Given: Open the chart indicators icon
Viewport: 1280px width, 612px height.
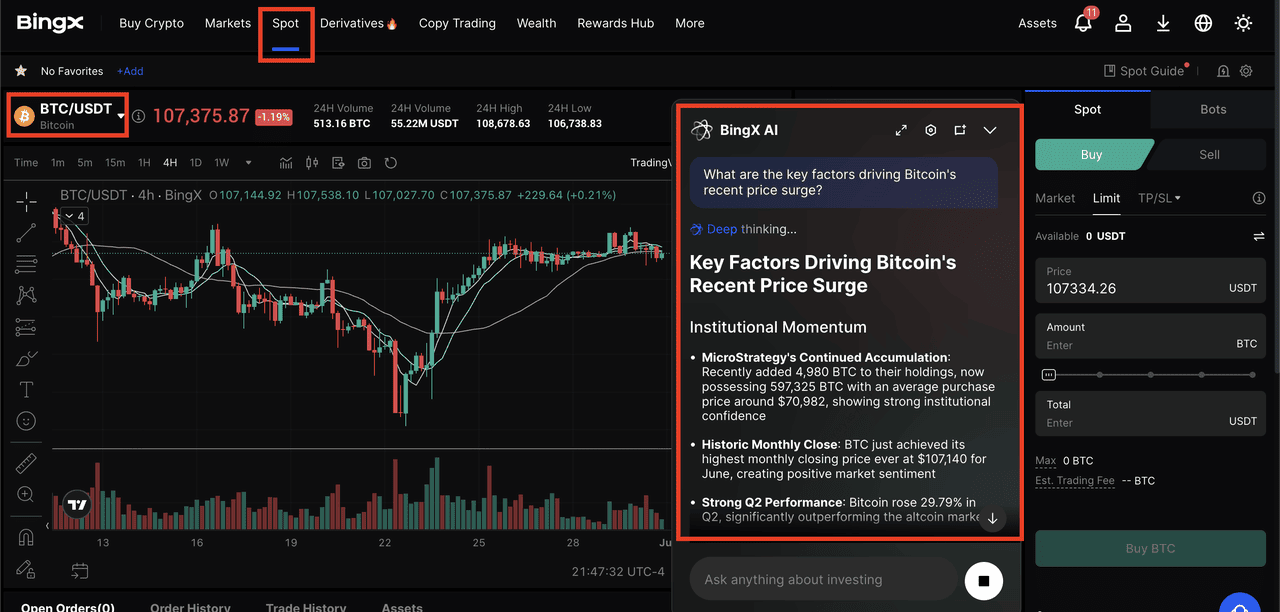Looking at the screenshot, I should 286,163.
